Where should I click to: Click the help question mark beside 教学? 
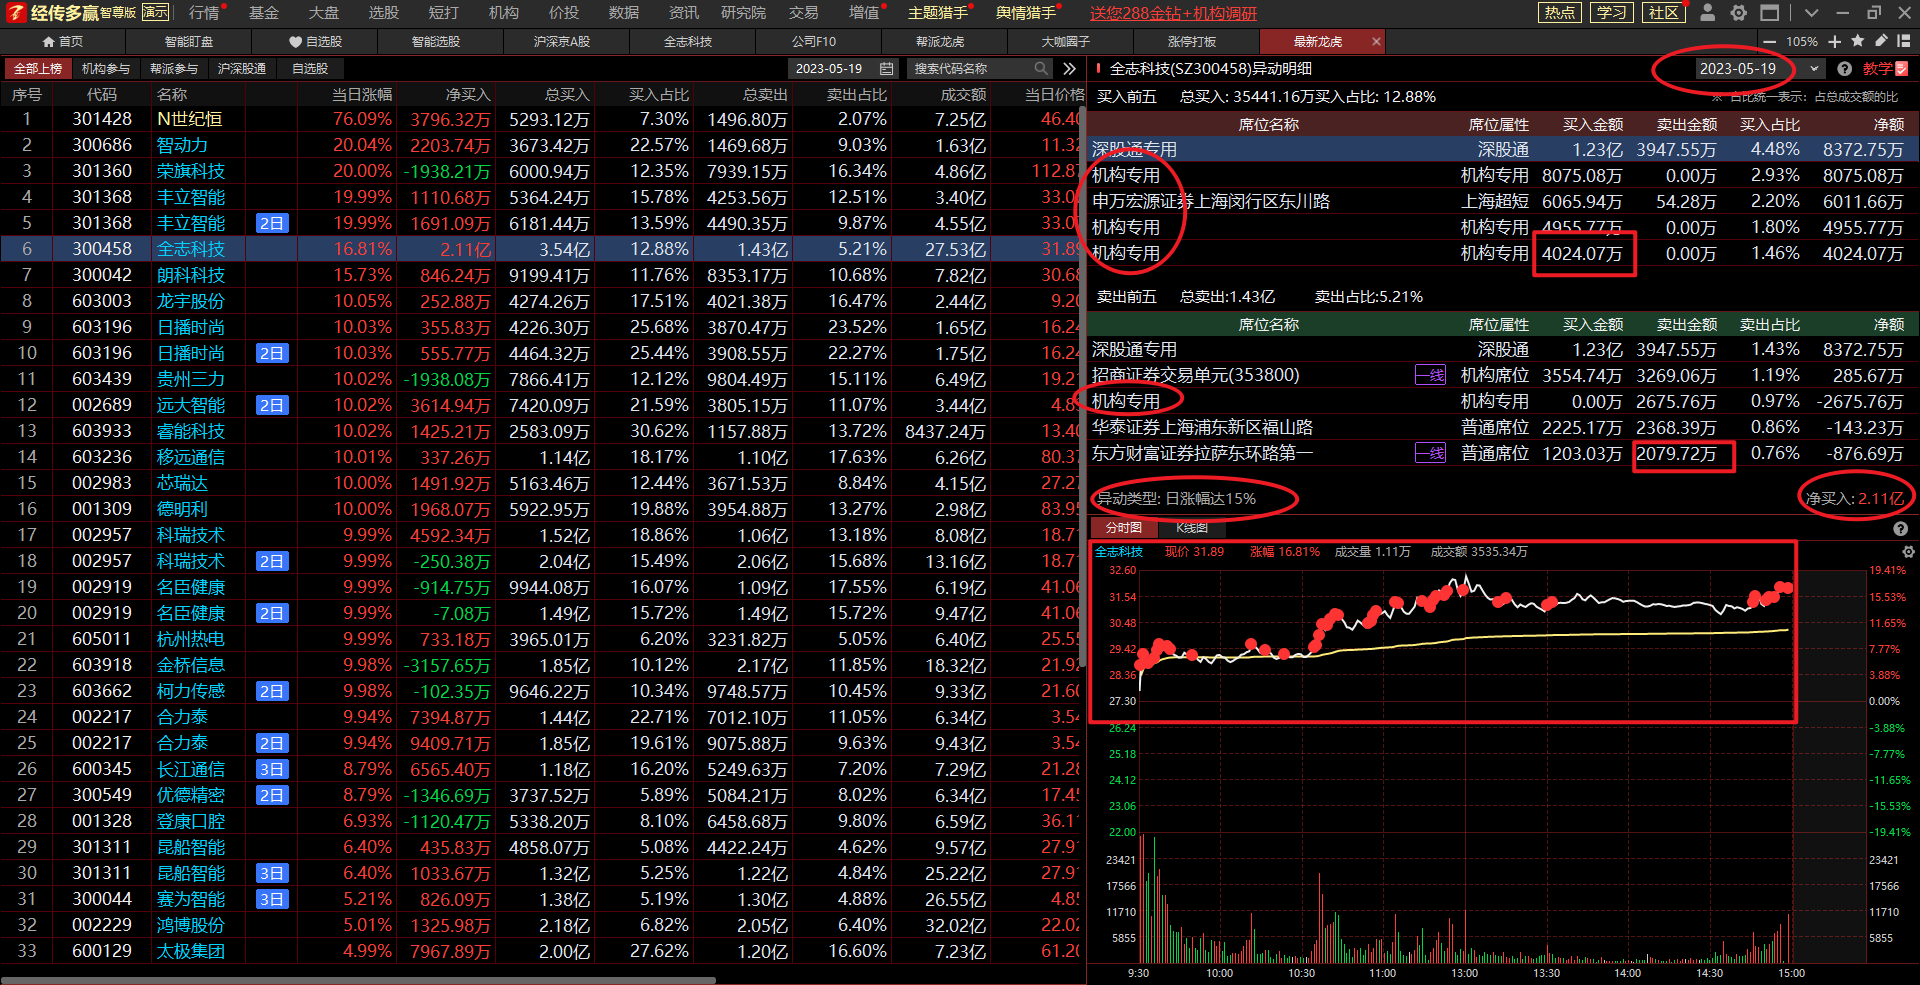point(1845,69)
